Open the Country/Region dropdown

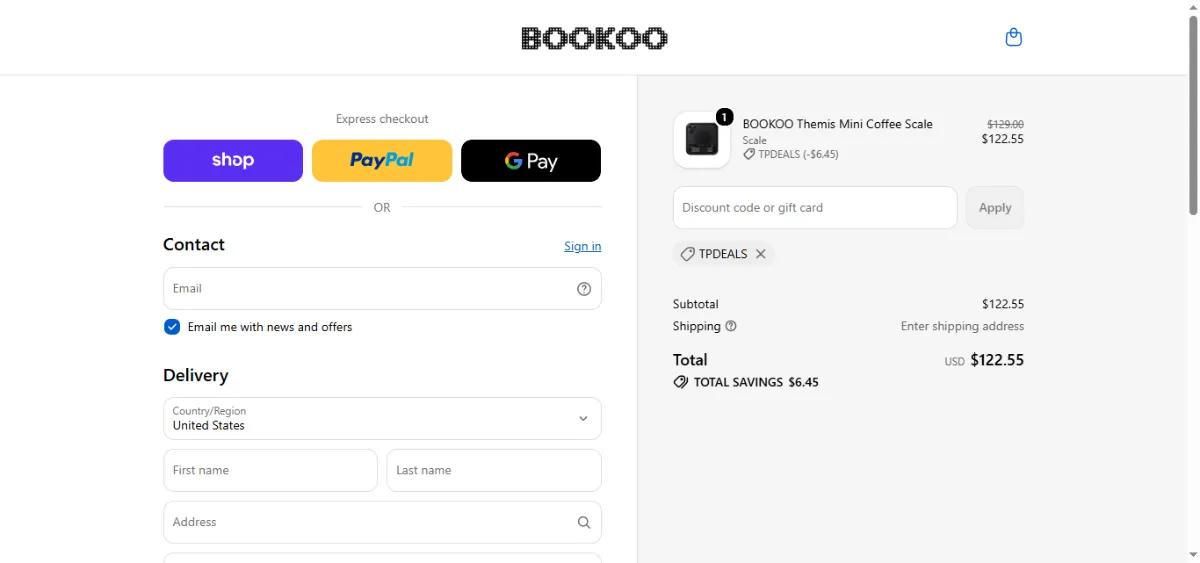(382, 418)
